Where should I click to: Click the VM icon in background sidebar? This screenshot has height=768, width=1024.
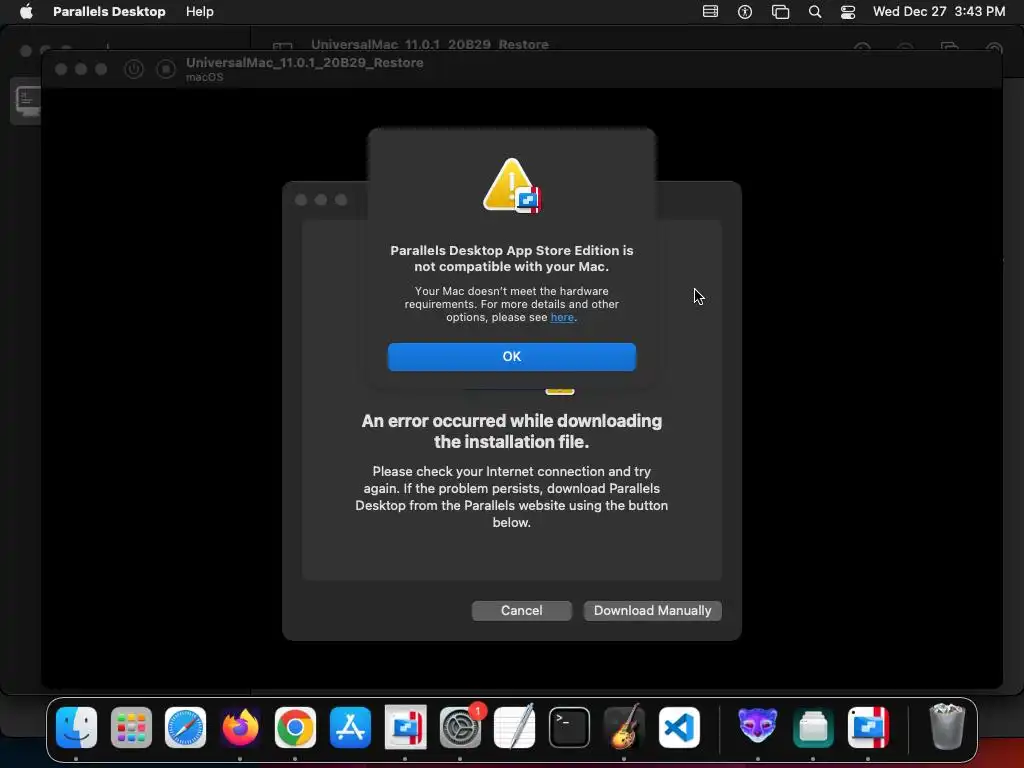click(x=27, y=101)
